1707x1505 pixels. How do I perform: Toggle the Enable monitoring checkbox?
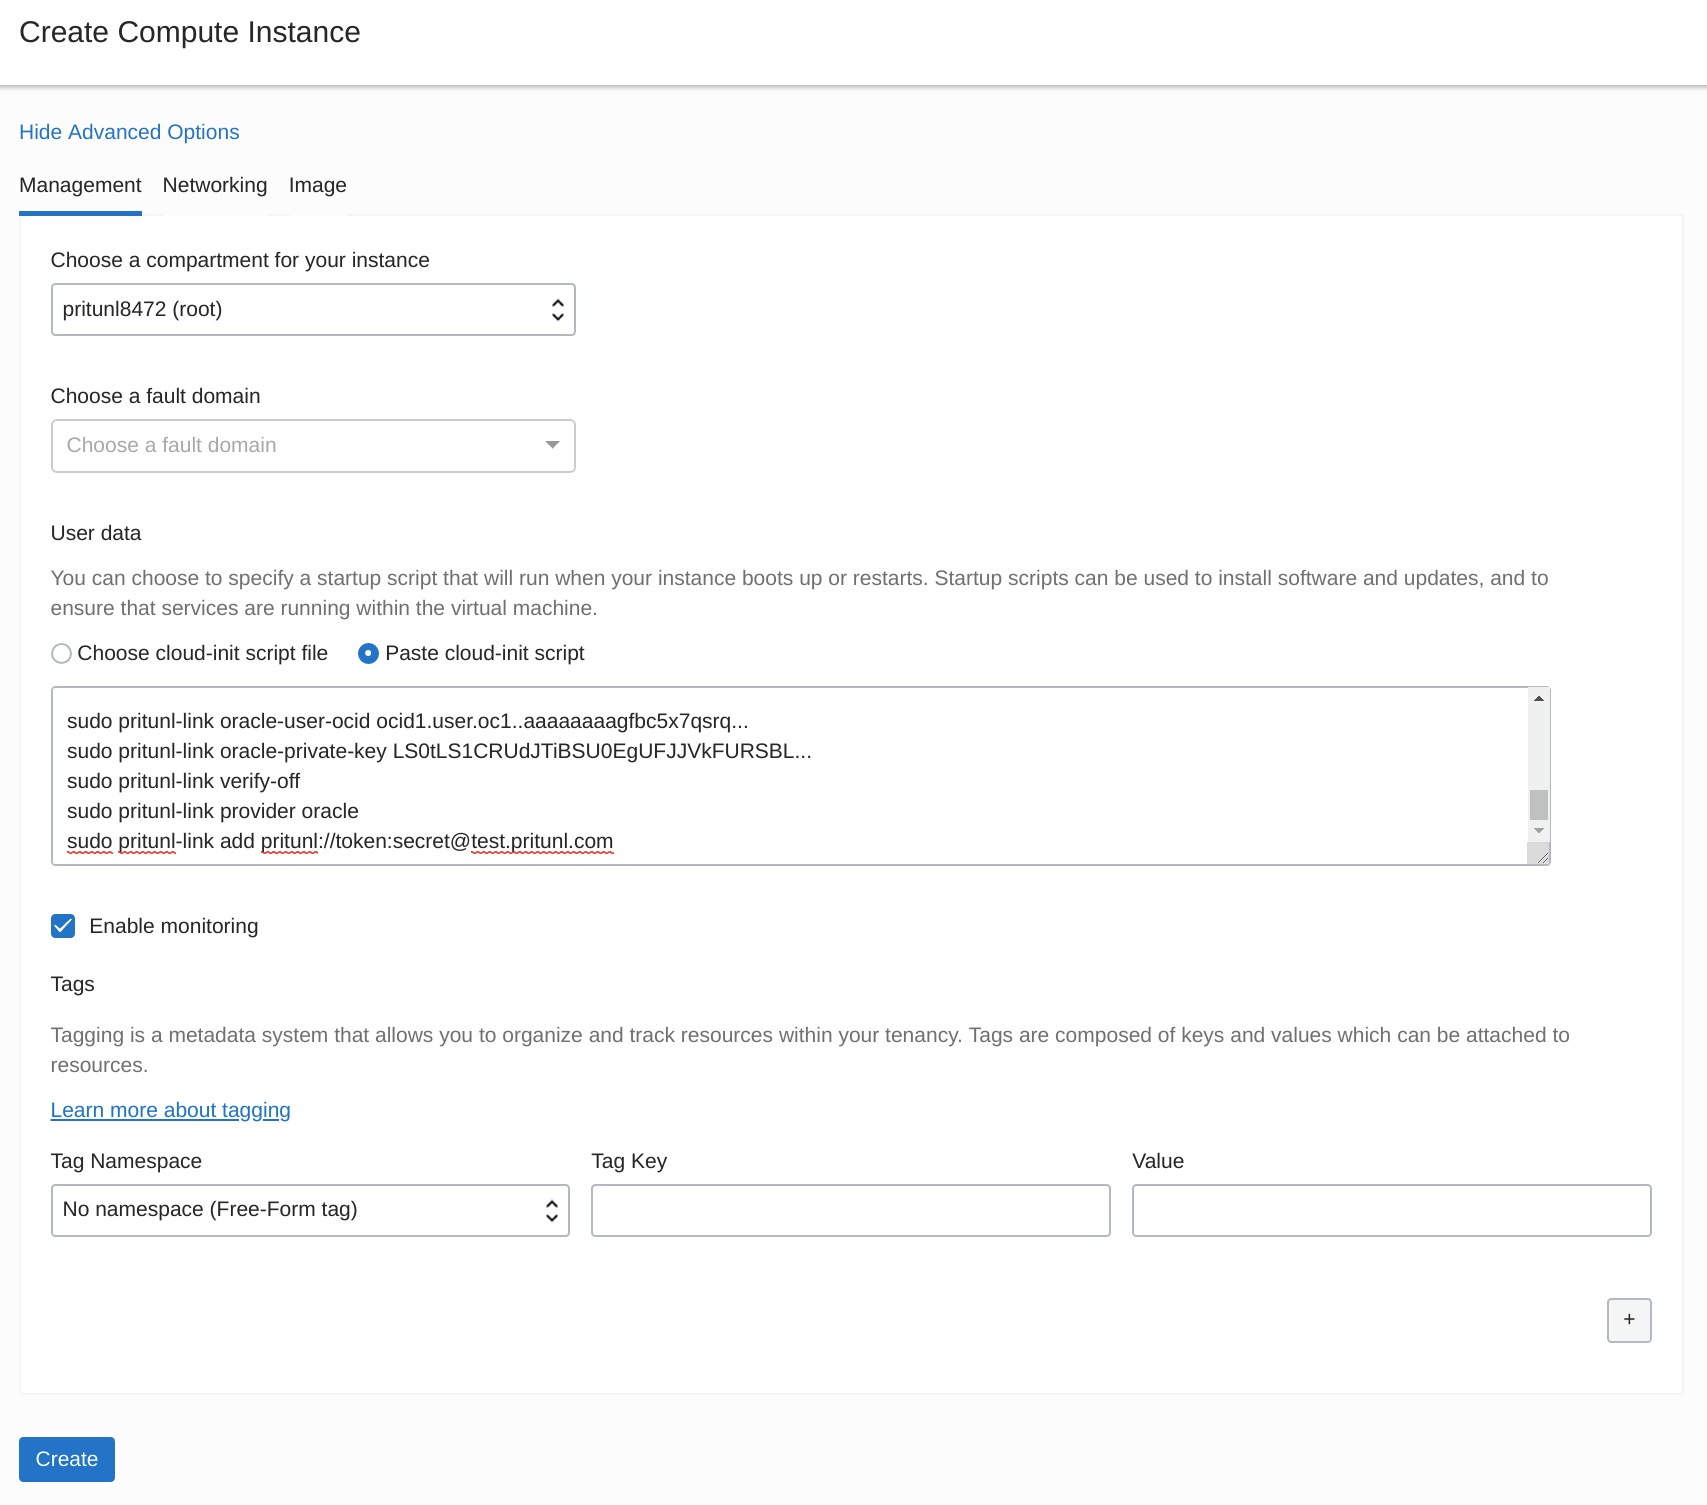pos(63,926)
